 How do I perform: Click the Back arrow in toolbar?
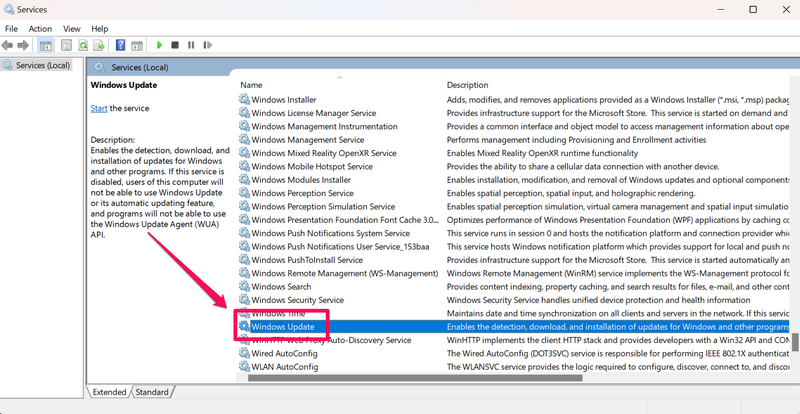9,45
